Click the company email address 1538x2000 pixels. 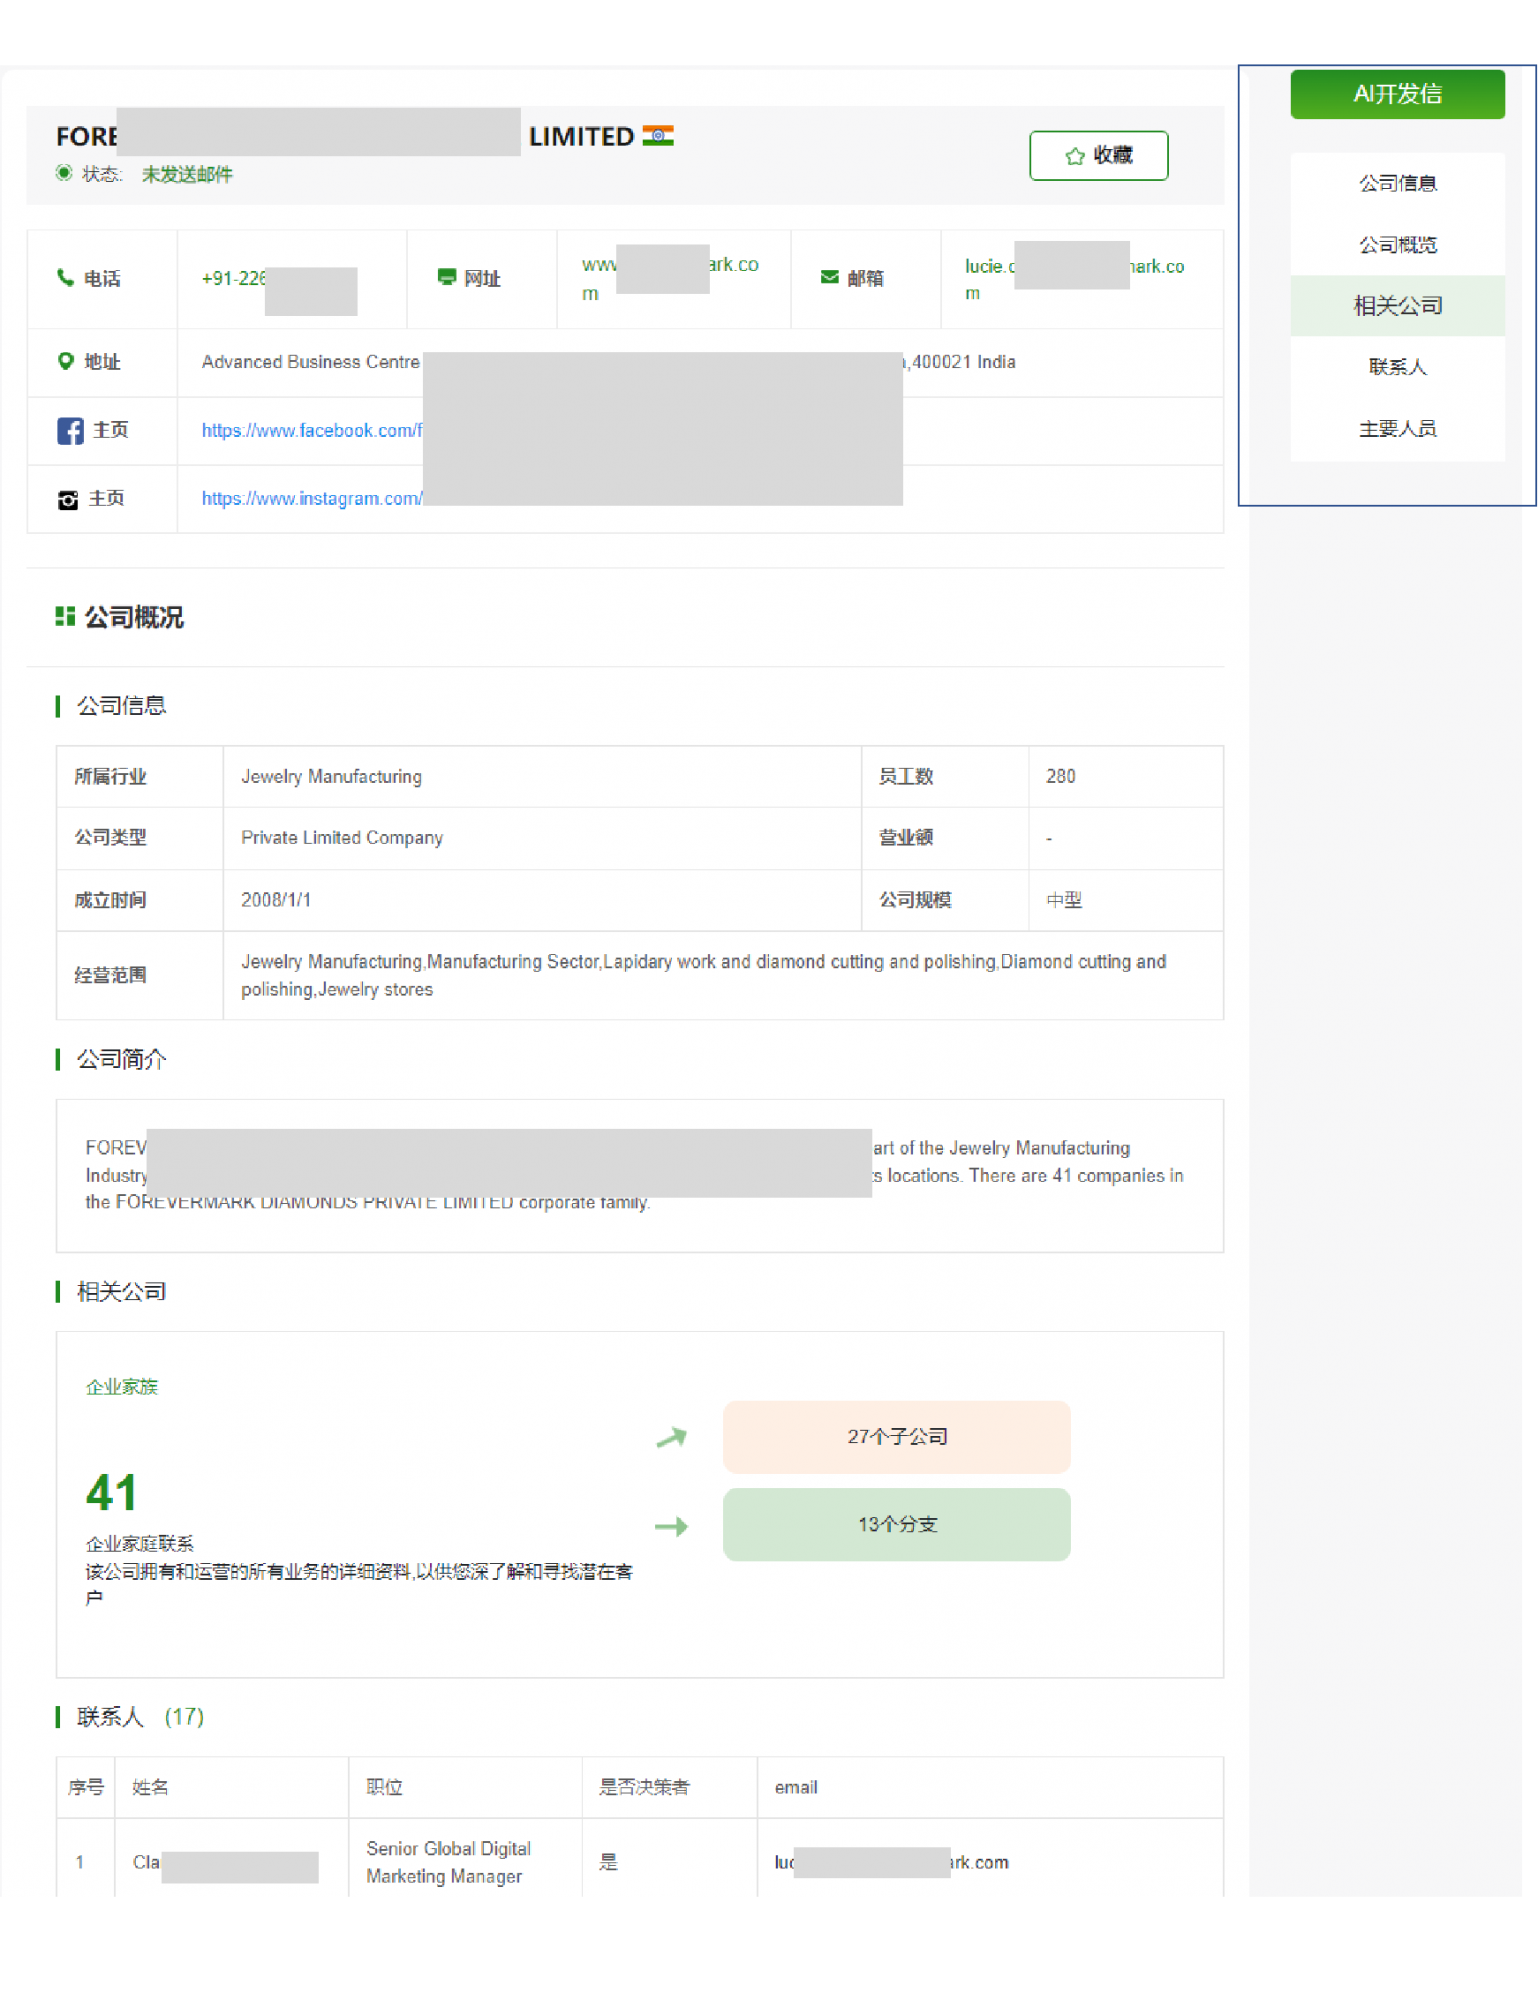pyautogui.click(x=1074, y=279)
